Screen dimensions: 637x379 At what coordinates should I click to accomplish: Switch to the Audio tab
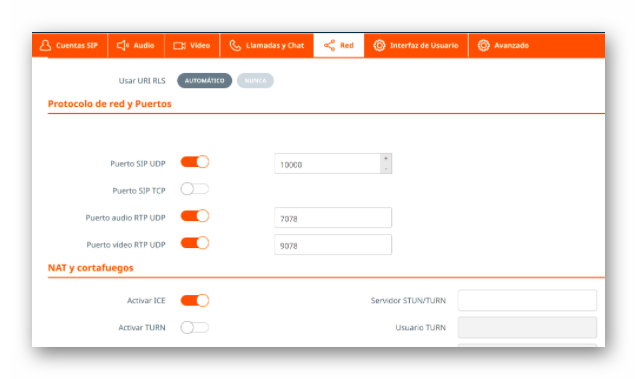point(136,45)
